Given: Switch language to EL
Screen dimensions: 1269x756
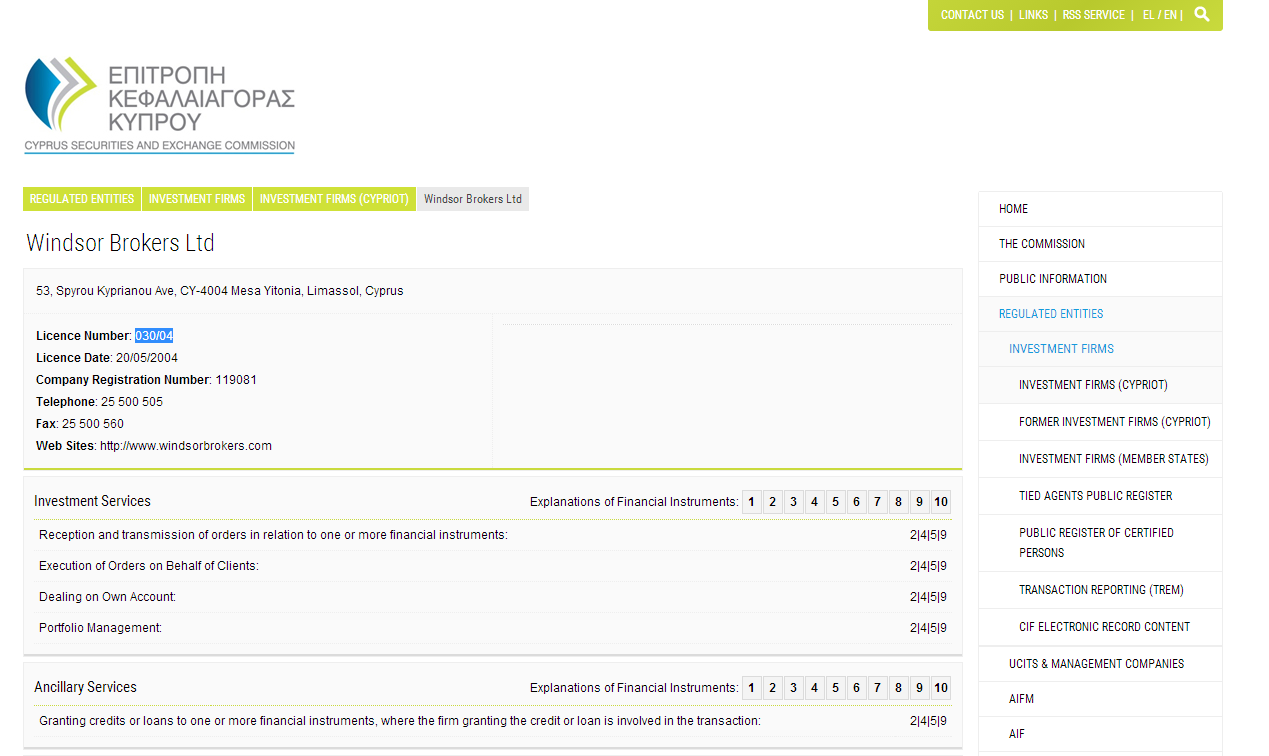Looking at the screenshot, I should click(1148, 15).
